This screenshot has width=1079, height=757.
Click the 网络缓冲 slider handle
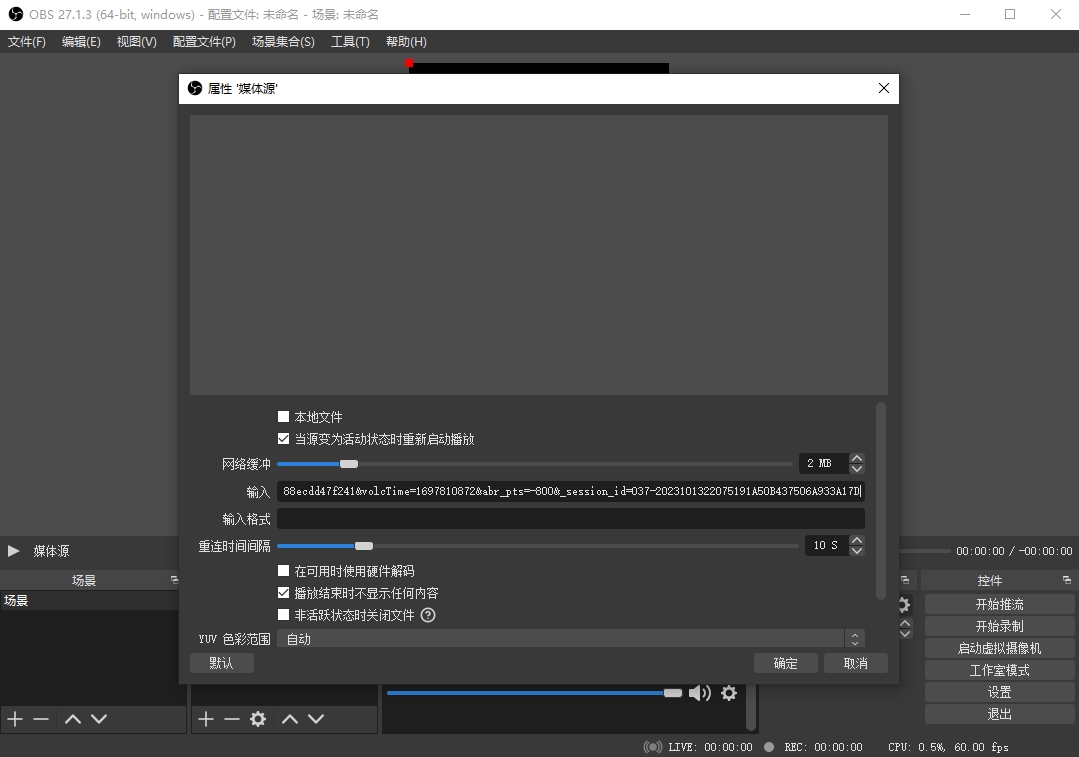click(349, 464)
